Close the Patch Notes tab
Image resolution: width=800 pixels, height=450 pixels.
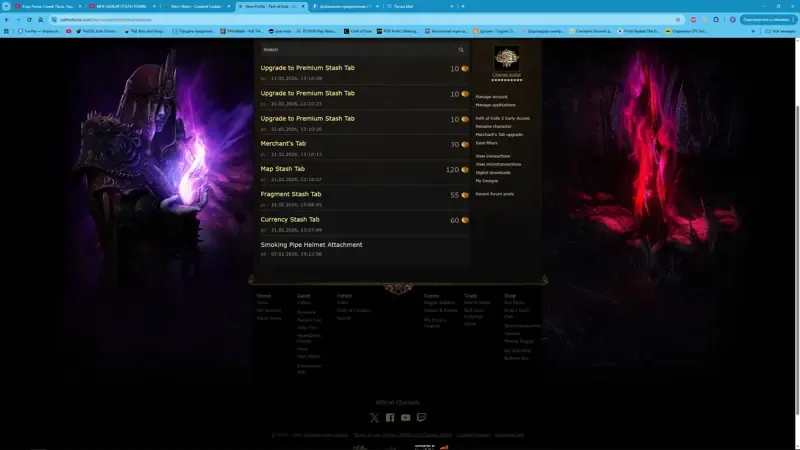point(229,6)
